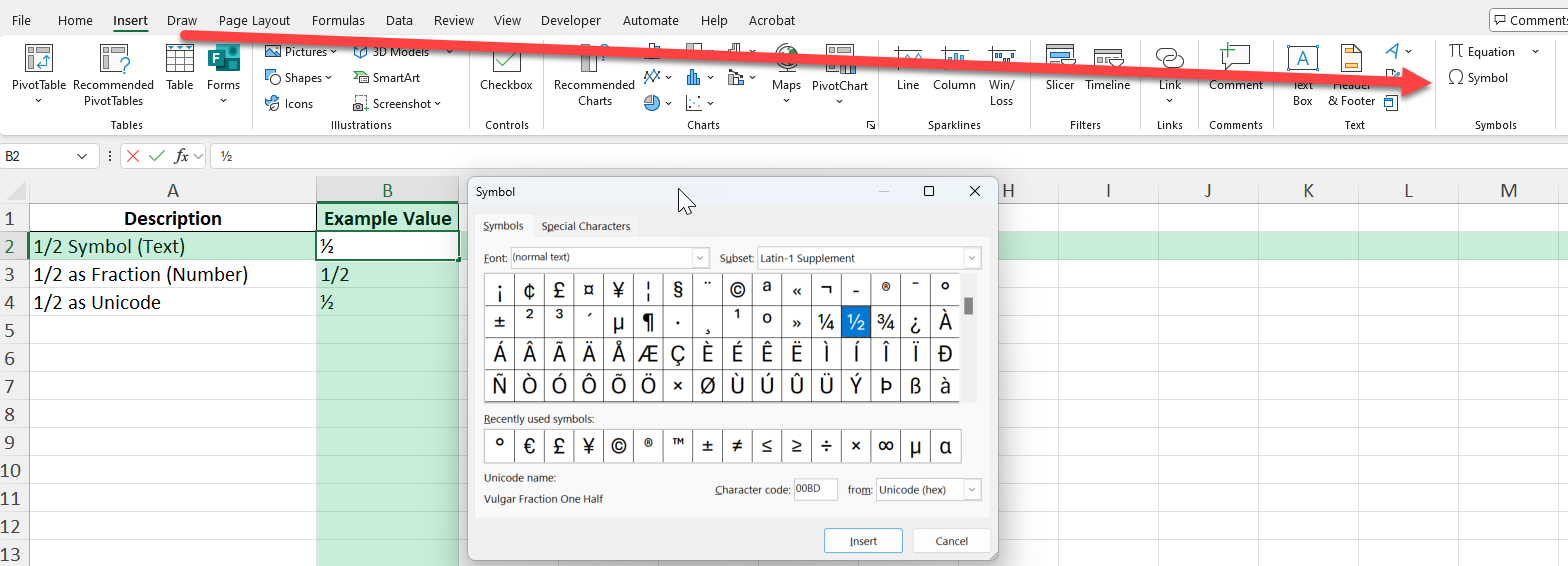Insert a Line sparkline
The height and width of the screenshot is (566, 1568).
908,68
